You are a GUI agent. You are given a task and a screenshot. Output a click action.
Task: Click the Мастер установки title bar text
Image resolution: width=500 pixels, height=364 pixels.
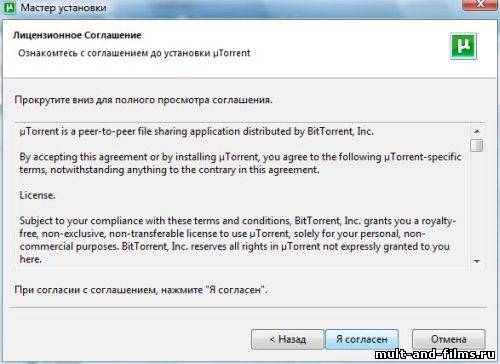click(x=63, y=7)
